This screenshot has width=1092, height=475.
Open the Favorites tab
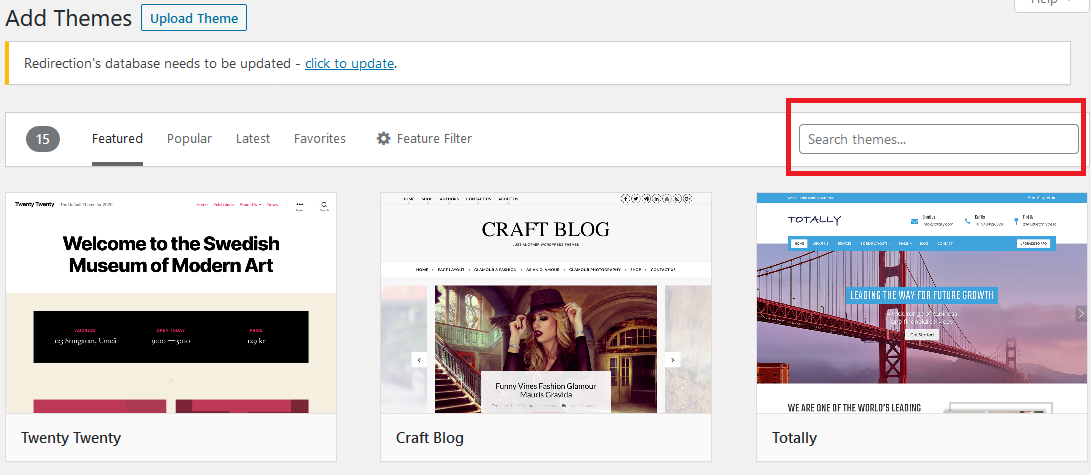point(320,139)
